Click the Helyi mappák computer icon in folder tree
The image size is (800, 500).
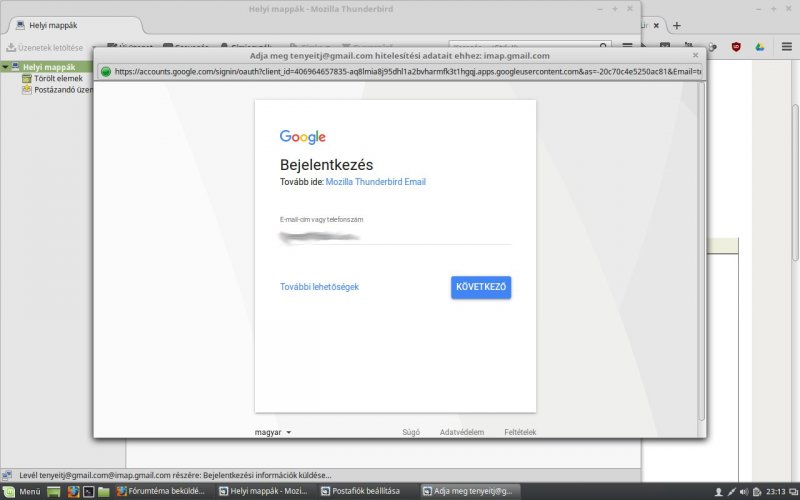15,67
